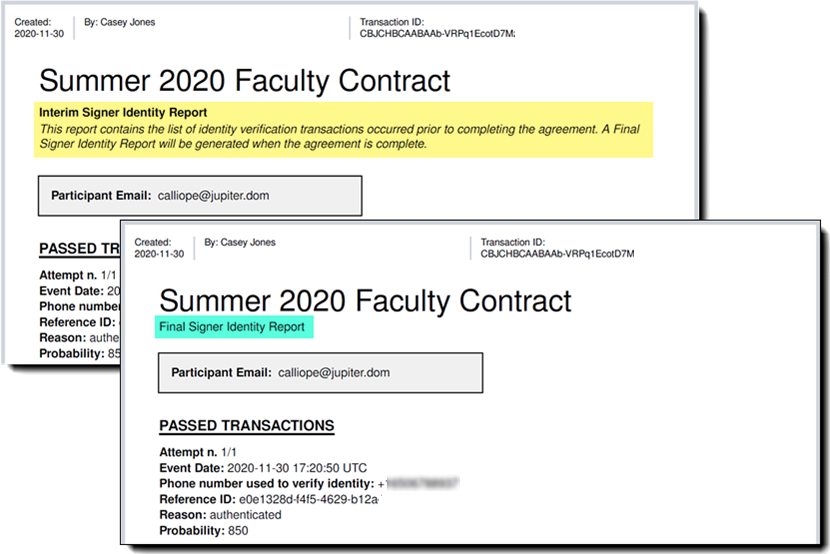The height and width of the screenshot is (554, 830).
Task: Click the italic description paragraph in the yellow highlight
Action: (x=339, y=136)
